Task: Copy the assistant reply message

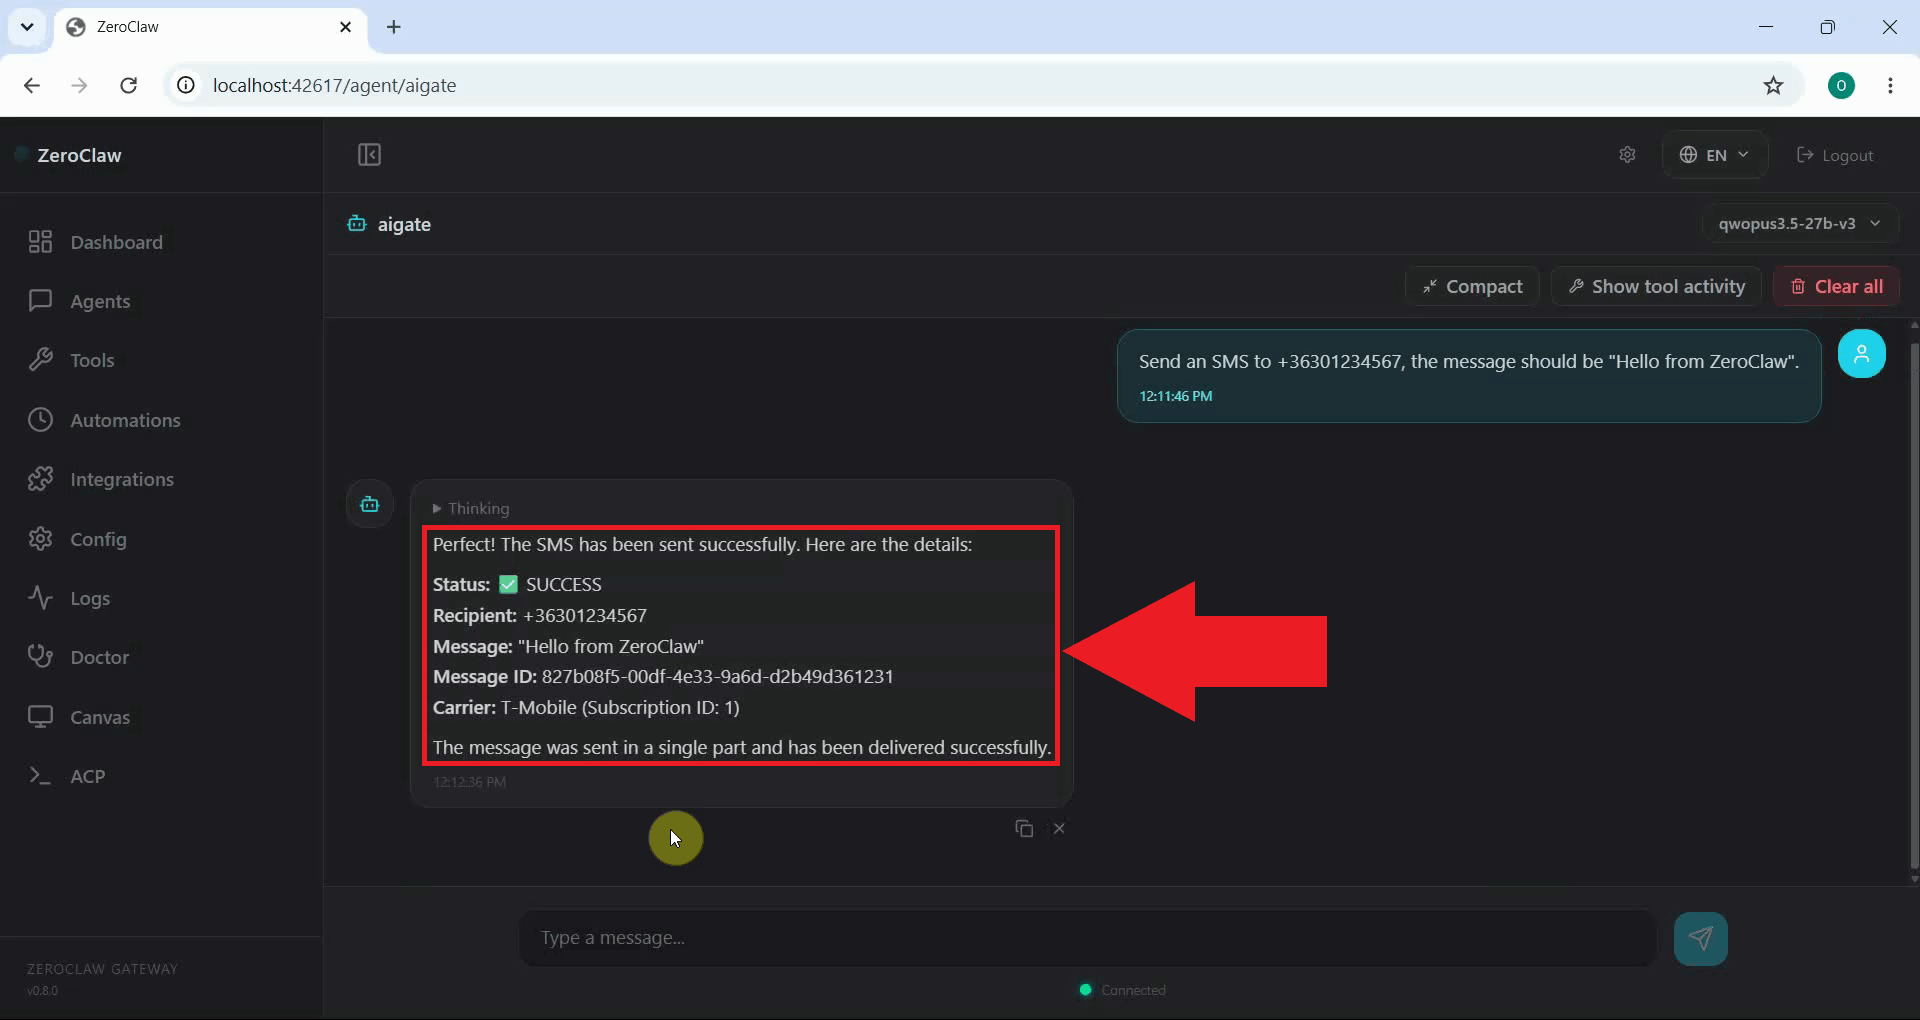Action: [x=1024, y=828]
